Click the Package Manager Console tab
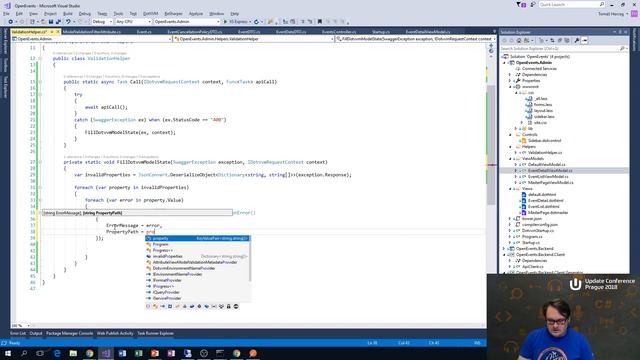This screenshot has width=640, height=360. click(x=69, y=333)
